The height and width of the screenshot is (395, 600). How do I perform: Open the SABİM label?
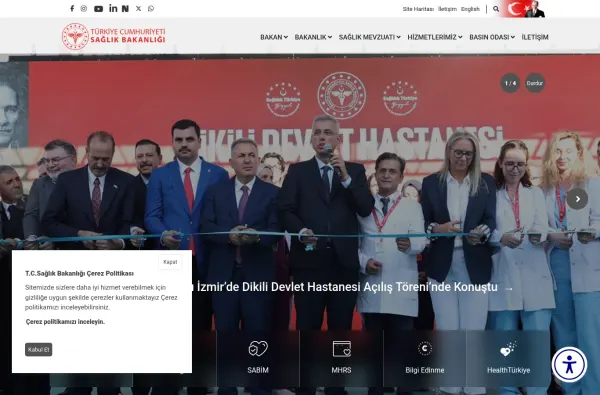click(x=258, y=370)
